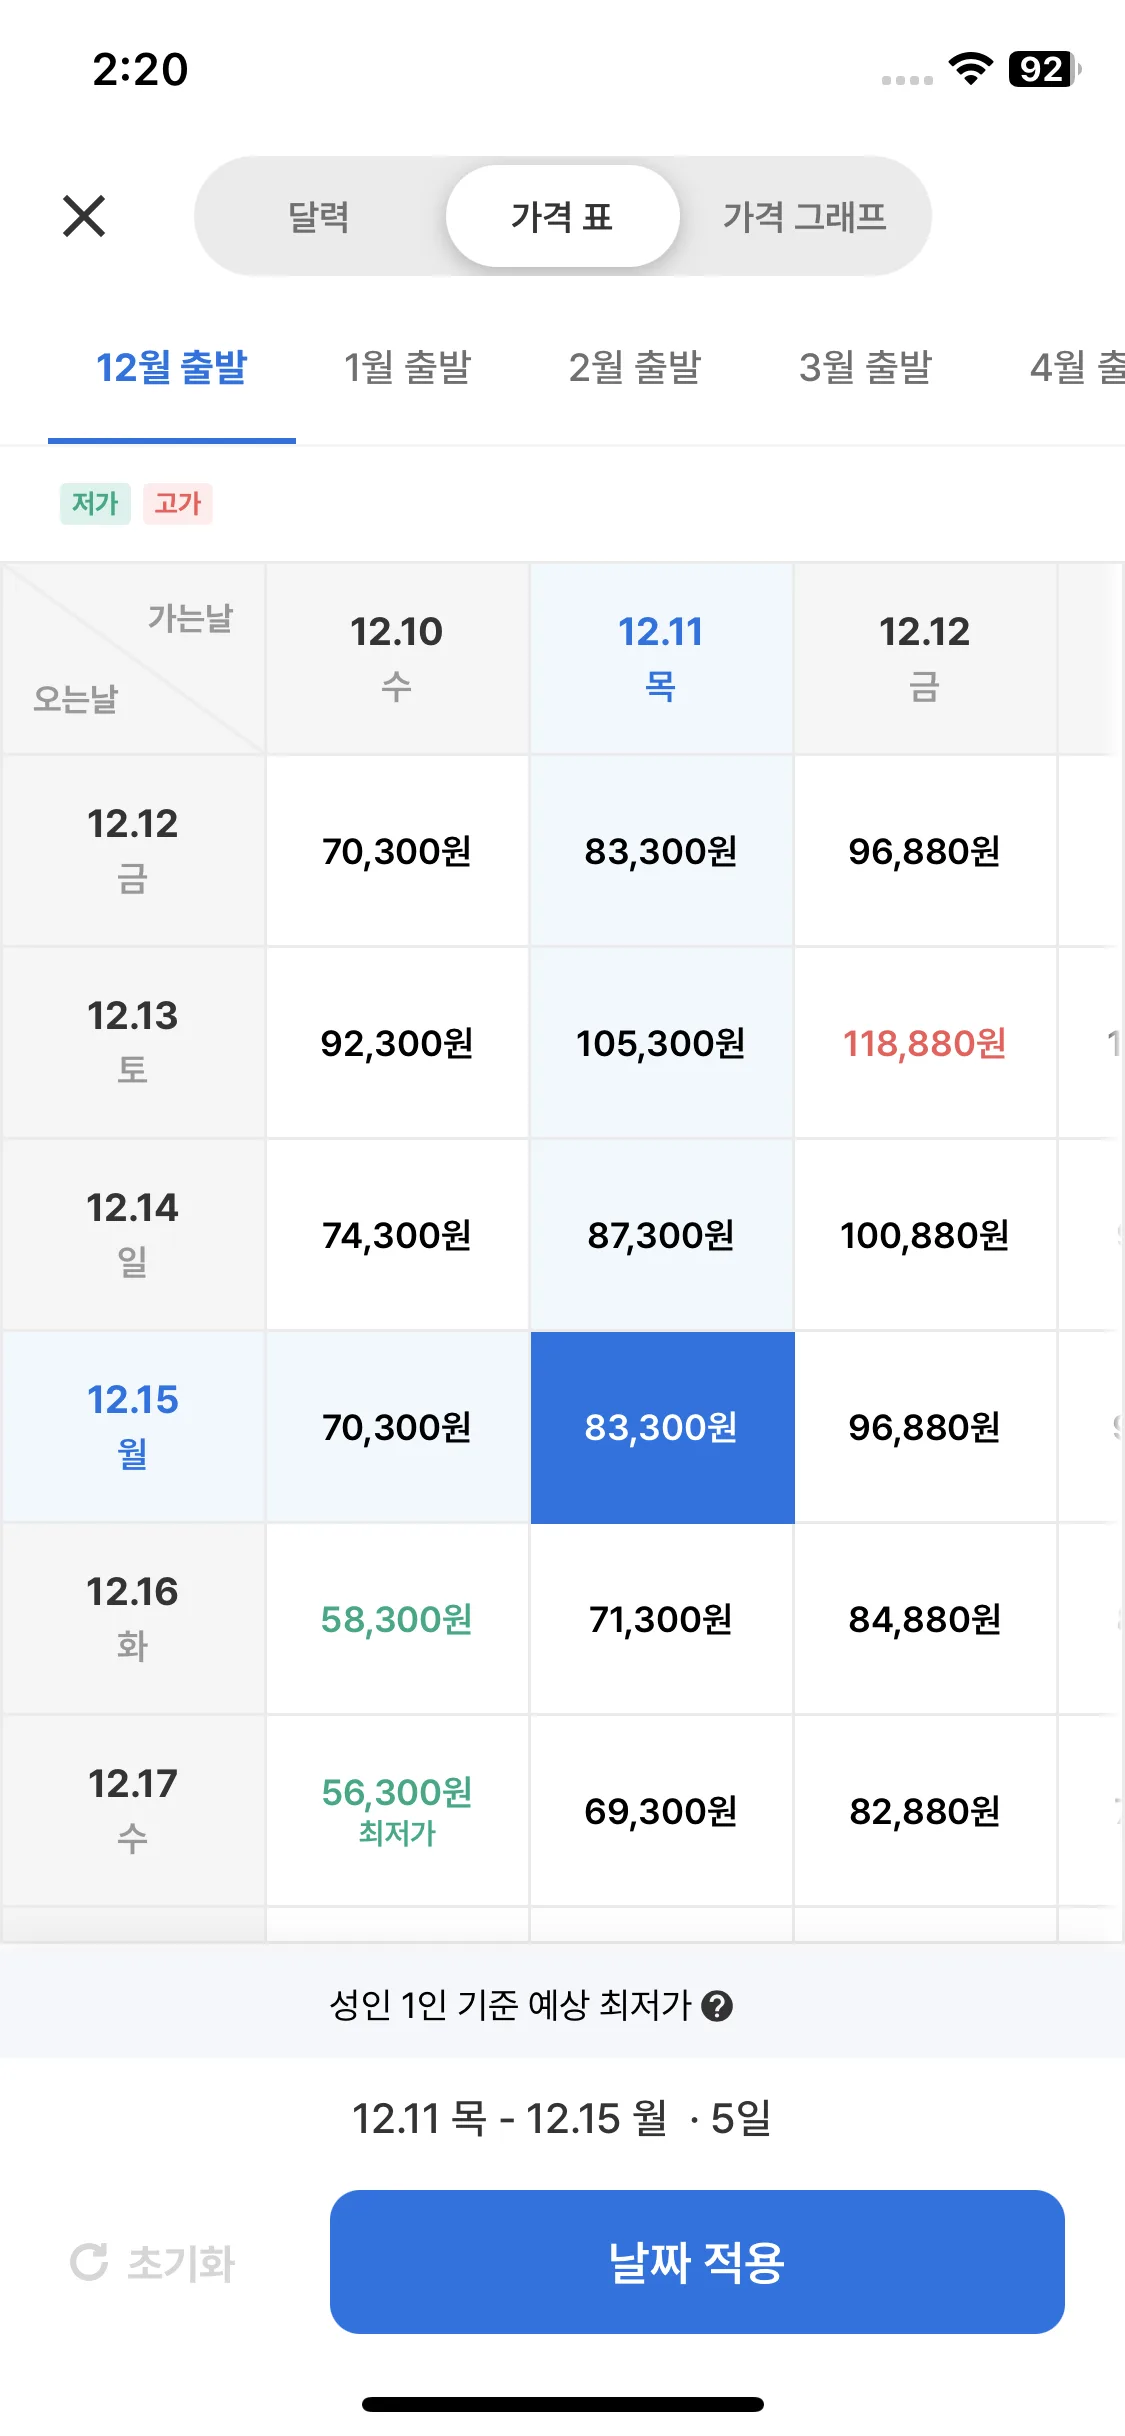This screenshot has height=2436, width=1125.
Task: Switch to 달력 calendar view
Action: (319, 216)
